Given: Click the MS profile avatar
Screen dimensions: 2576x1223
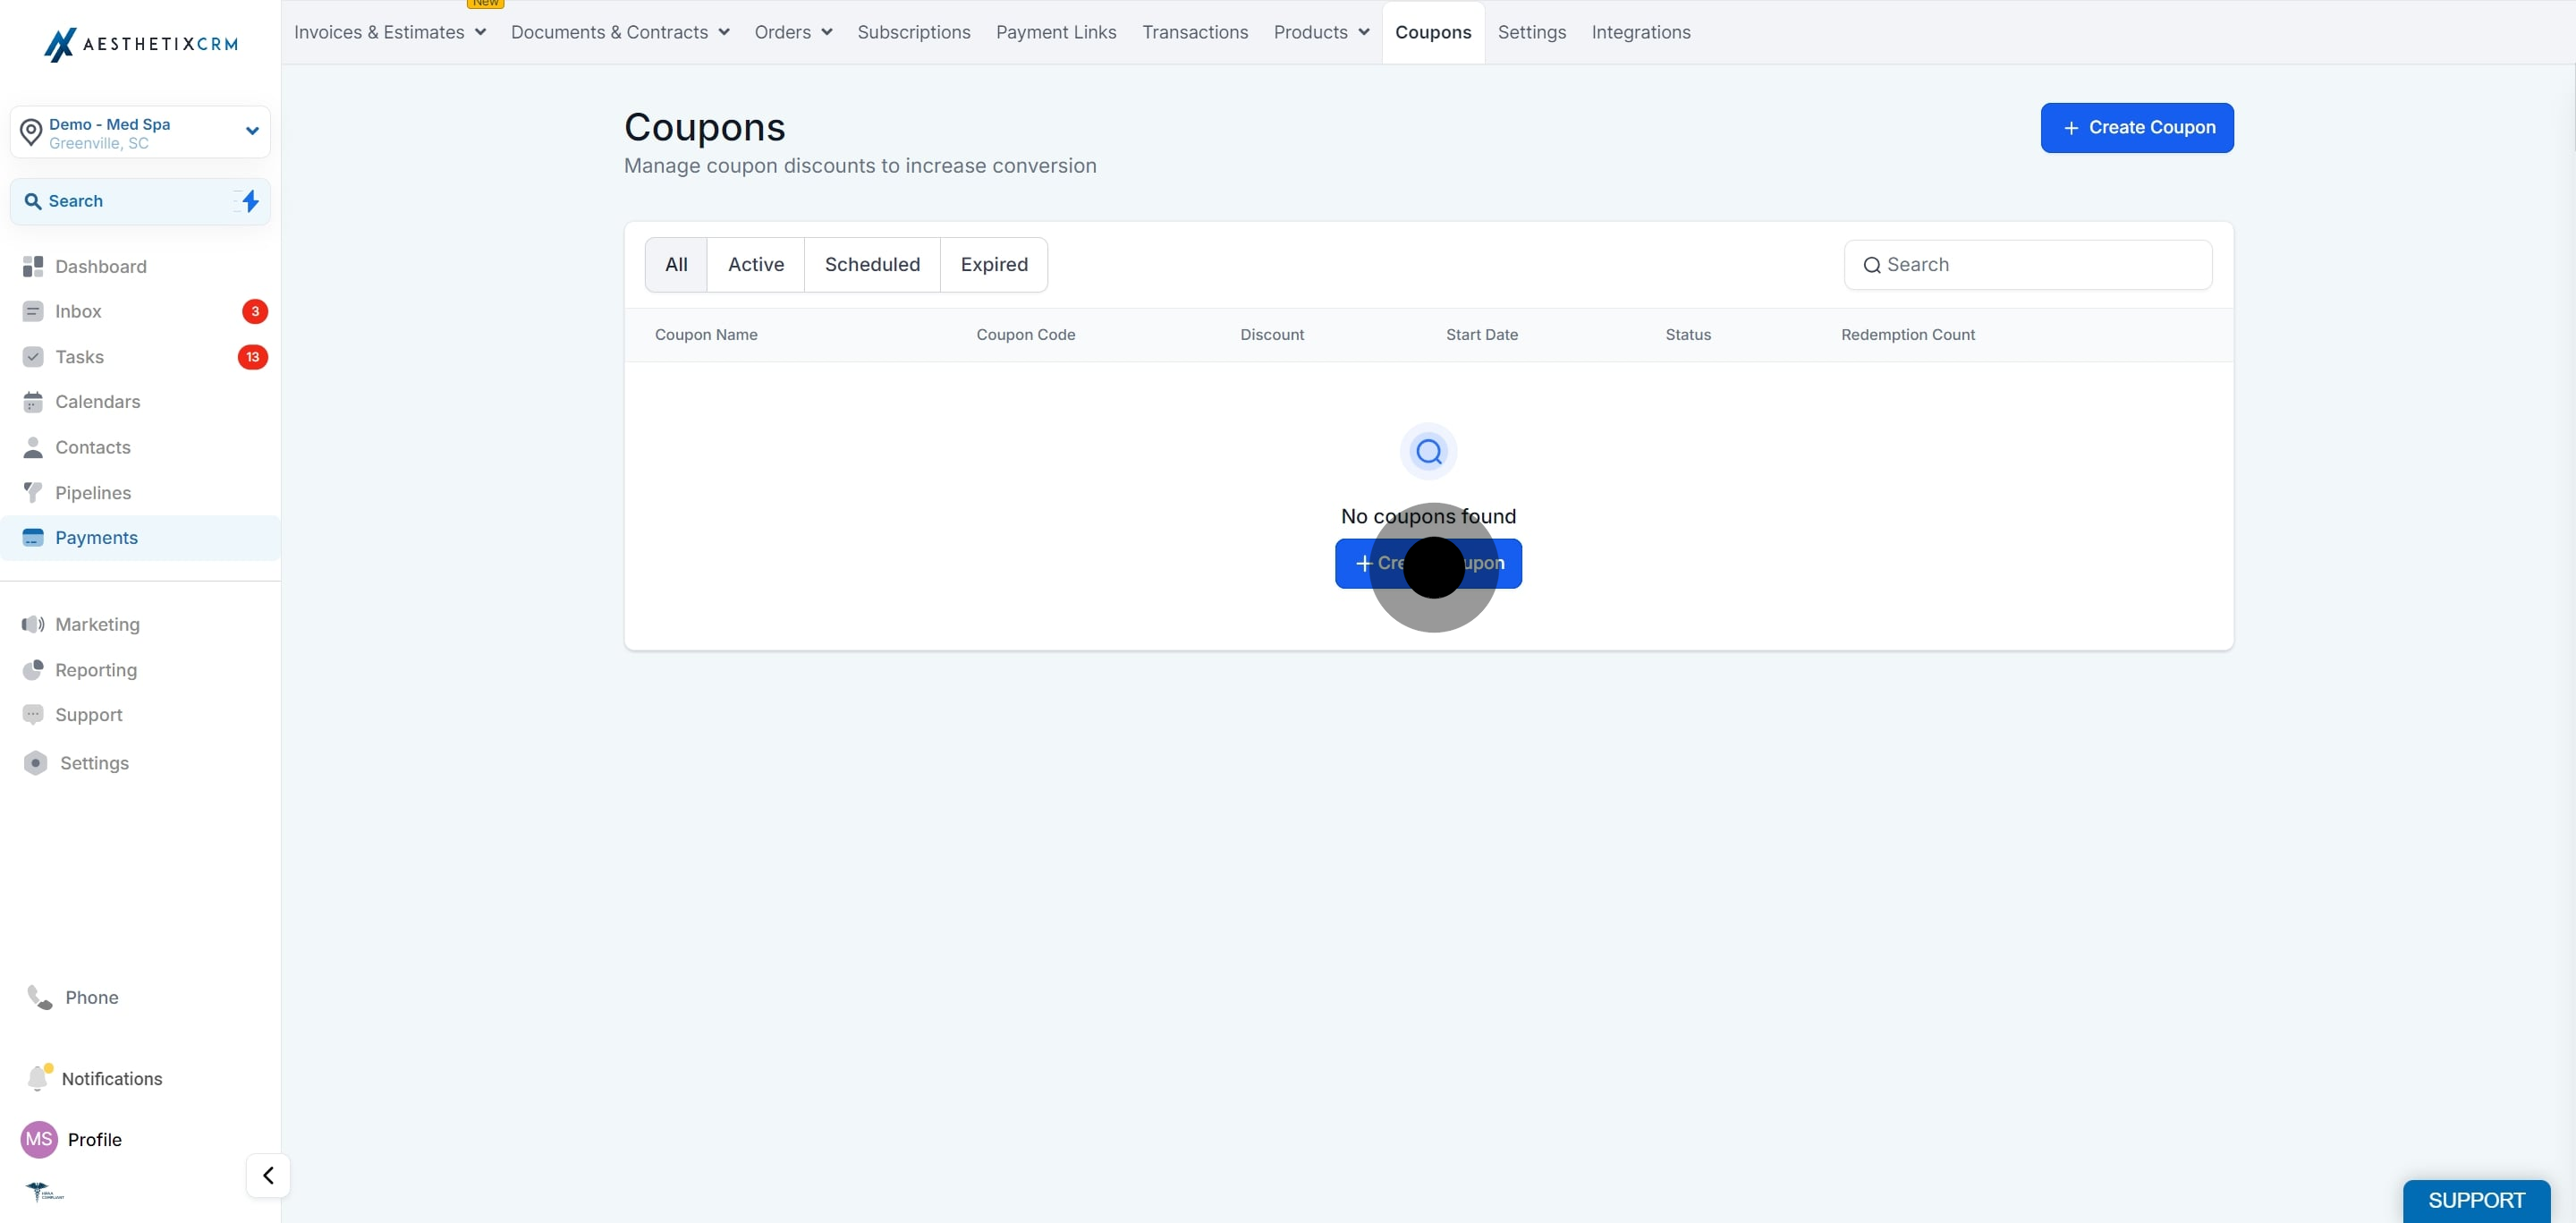Looking at the screenshot, I should (x=39, y=1139).
